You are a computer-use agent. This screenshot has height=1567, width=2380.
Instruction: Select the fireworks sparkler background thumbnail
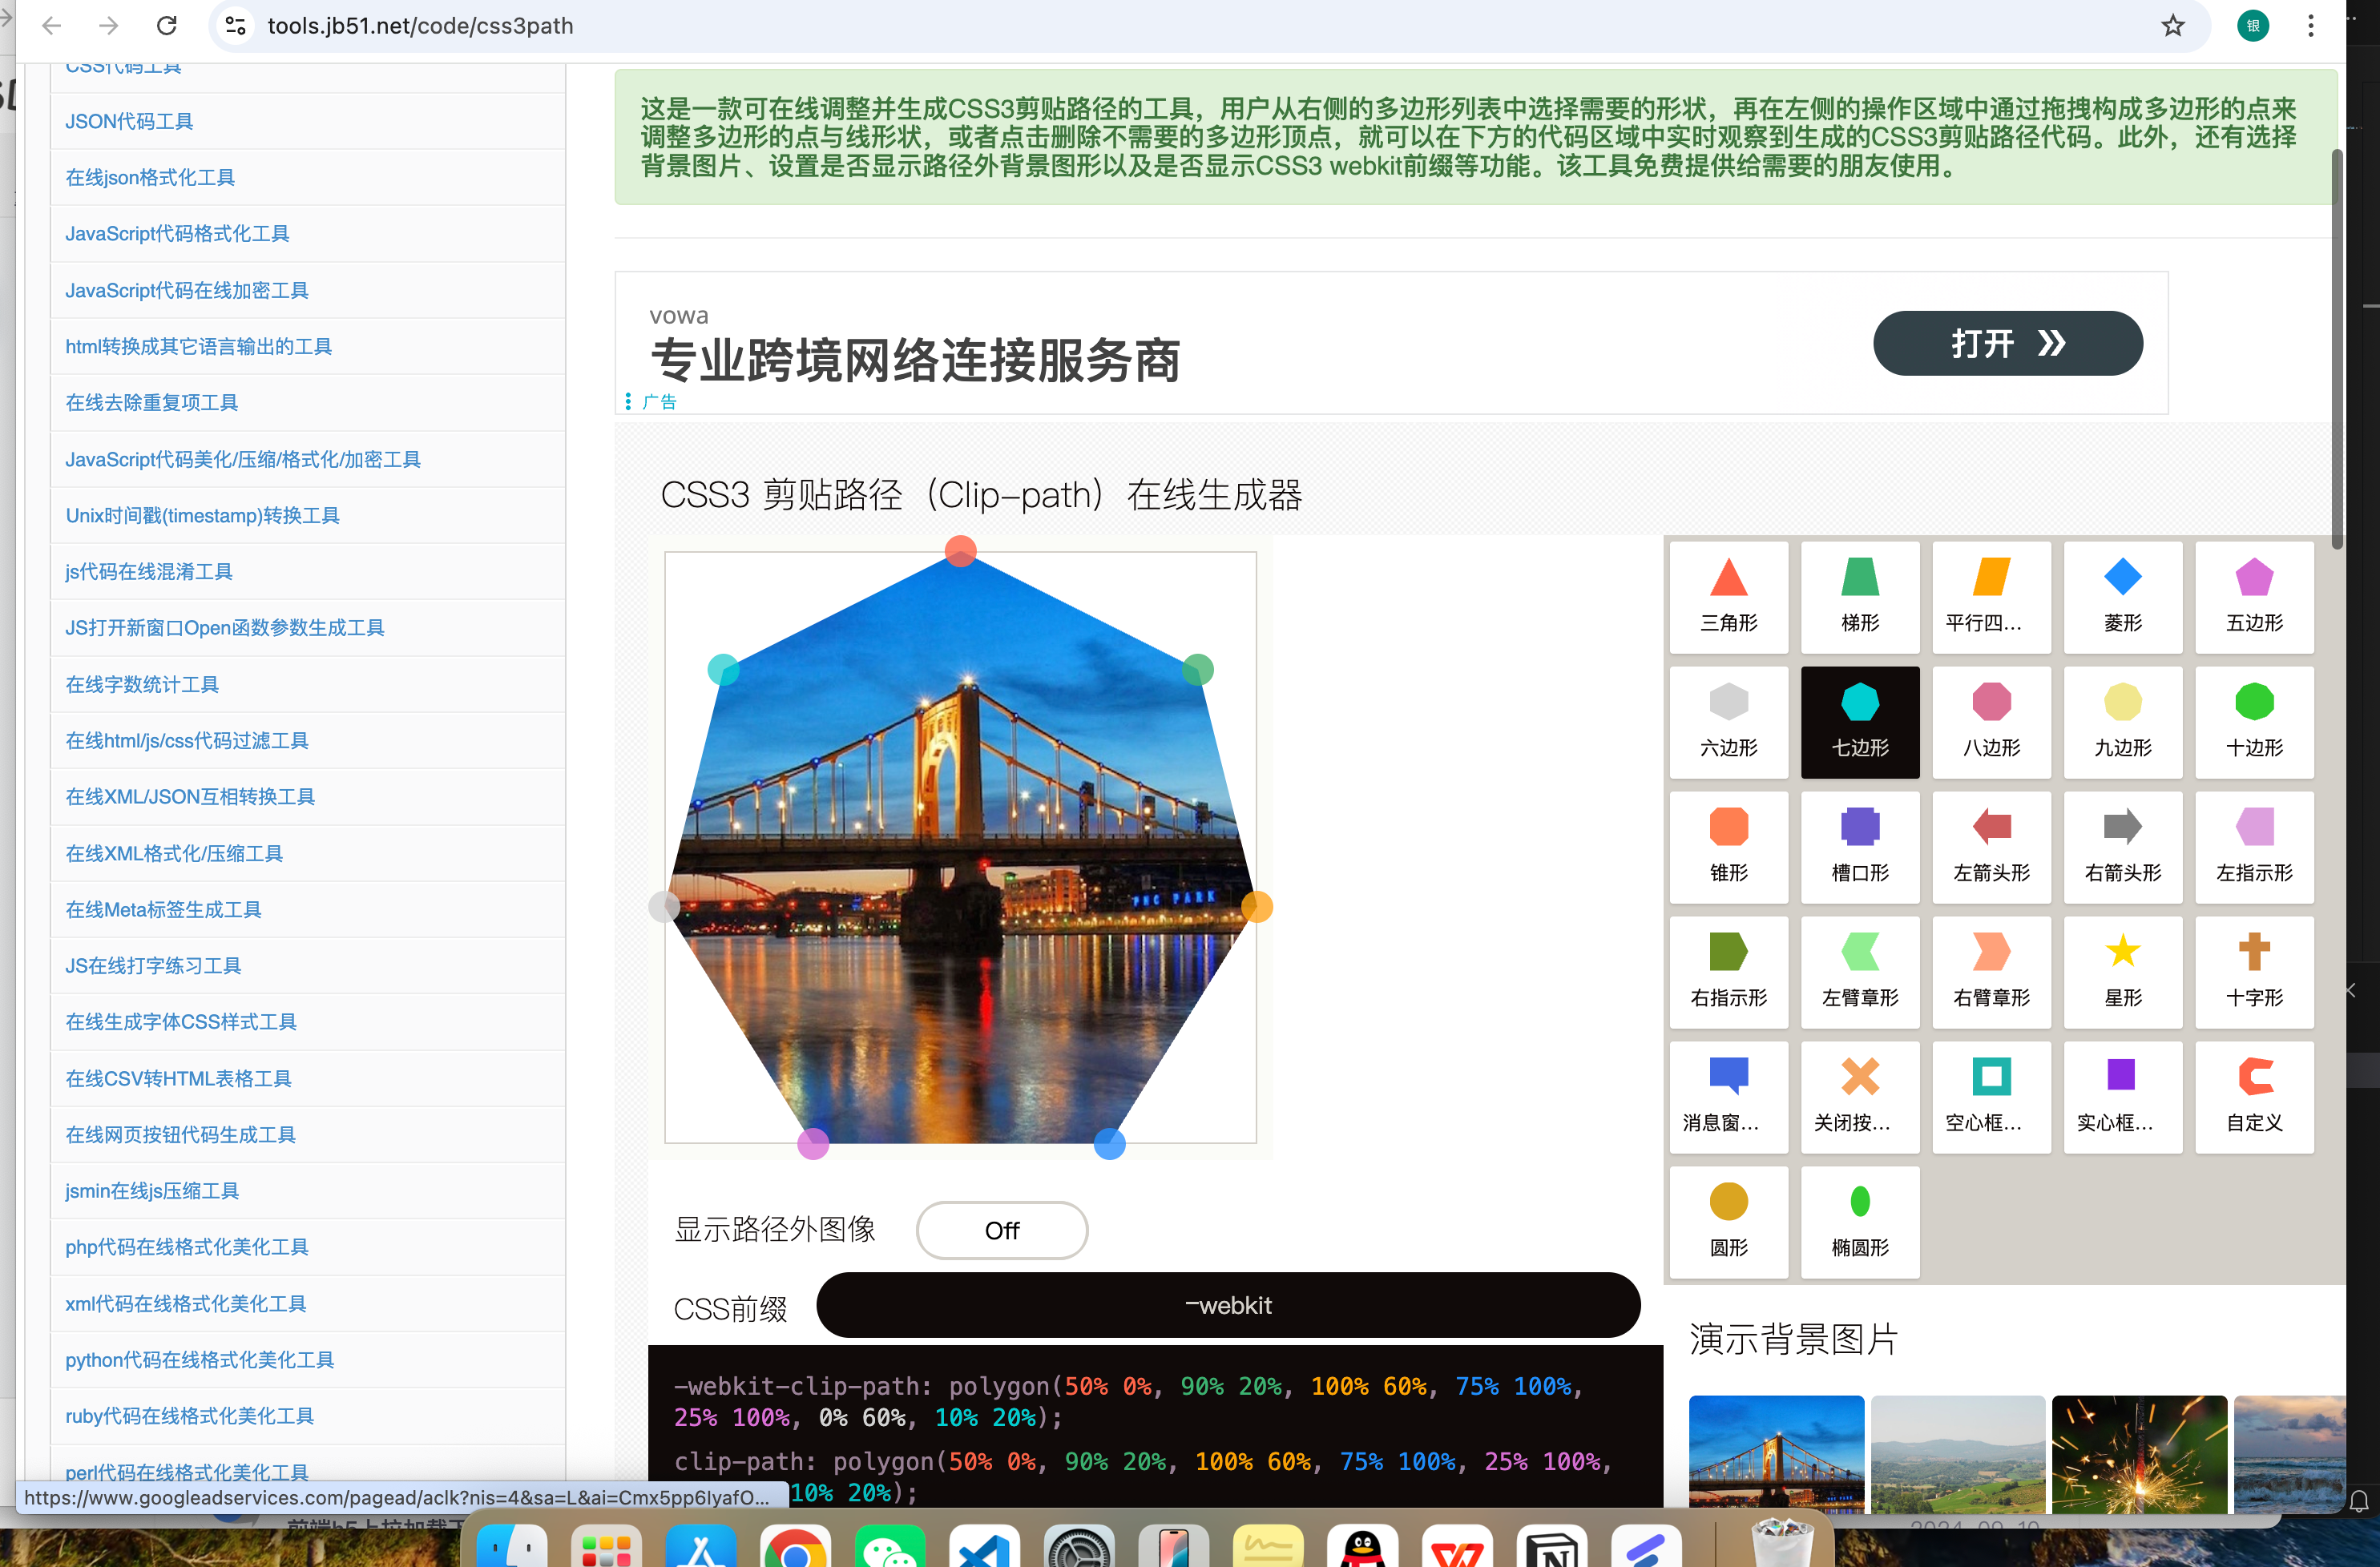tap(2138, 1452)
